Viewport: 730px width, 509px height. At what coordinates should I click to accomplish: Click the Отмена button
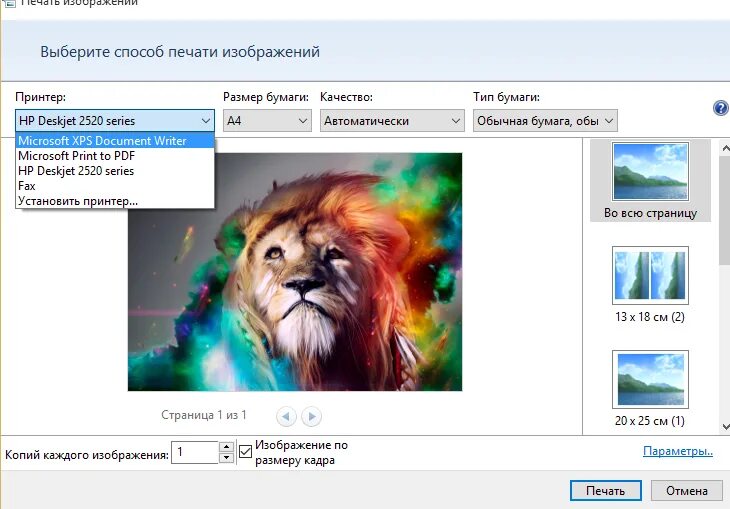click(687, 490)
